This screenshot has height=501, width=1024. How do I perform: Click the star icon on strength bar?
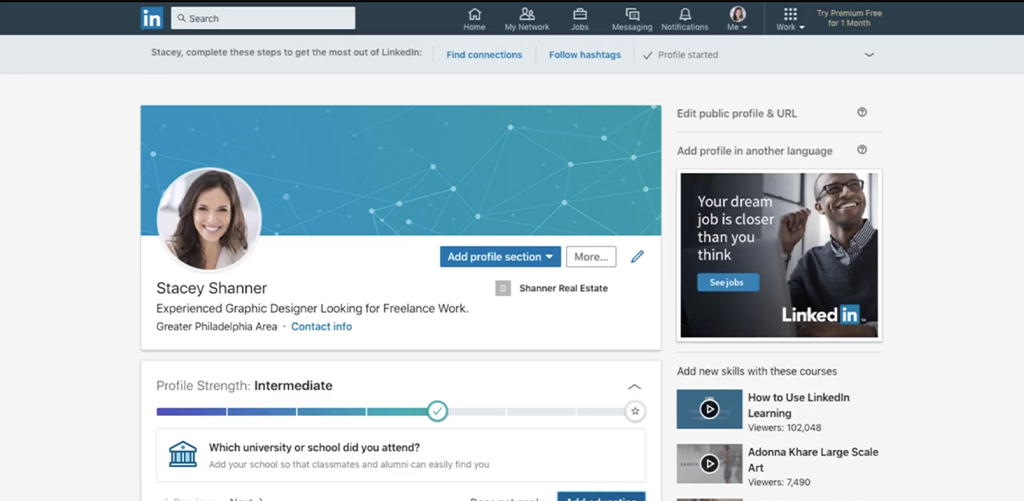[x=634, y=411]
